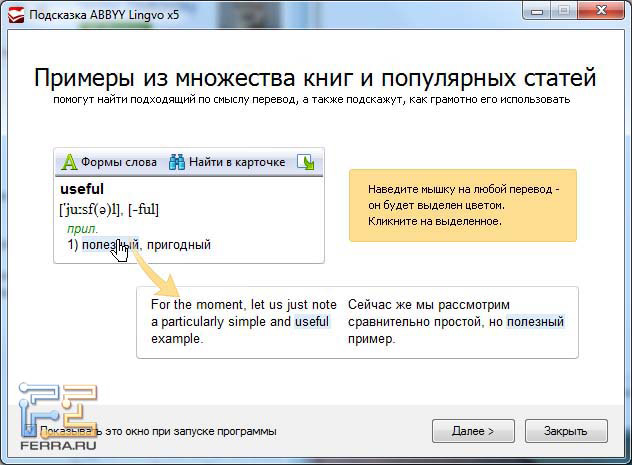
Task: Click highlighted word useful in English example
Action: tap(312, 322)
